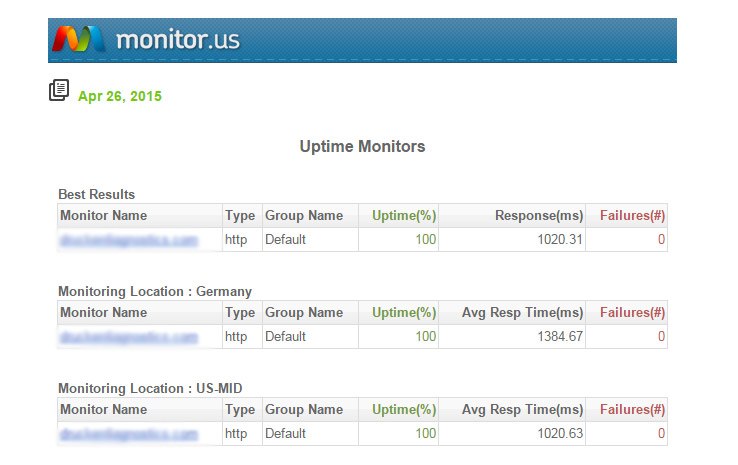Viewport: 738px width, 465px height.
Task: Click Monitor Name header in Best Results table
Action: tap(104, 216)
